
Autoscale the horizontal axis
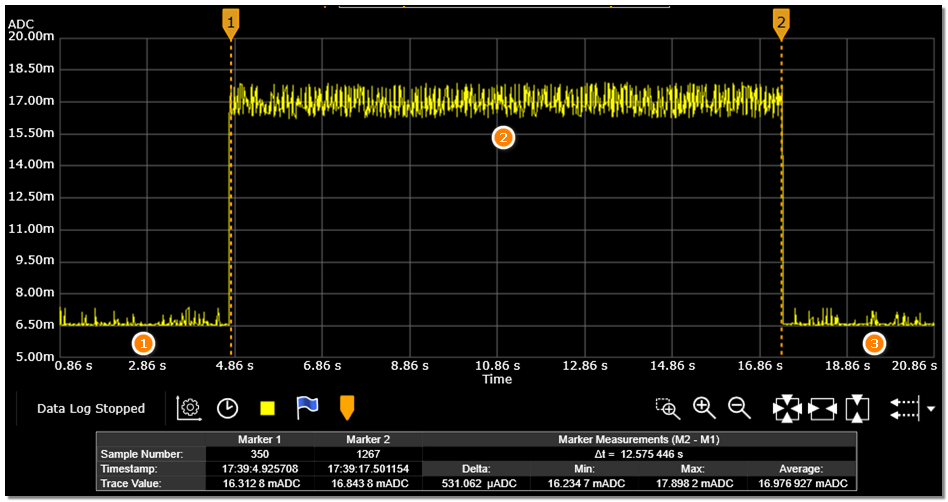click(x=822, y=409)
